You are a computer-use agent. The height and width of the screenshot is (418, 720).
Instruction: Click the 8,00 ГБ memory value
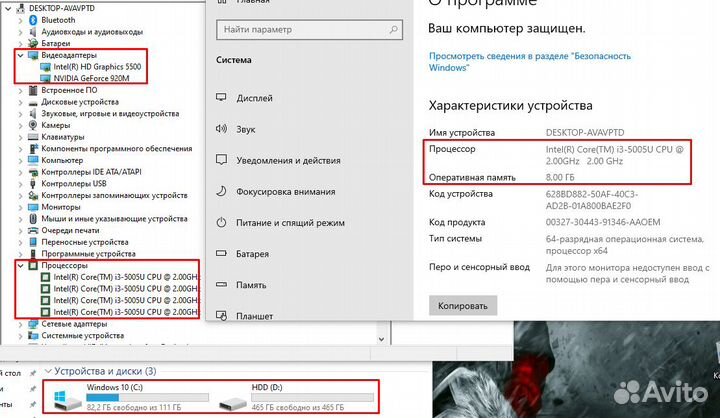560,177
